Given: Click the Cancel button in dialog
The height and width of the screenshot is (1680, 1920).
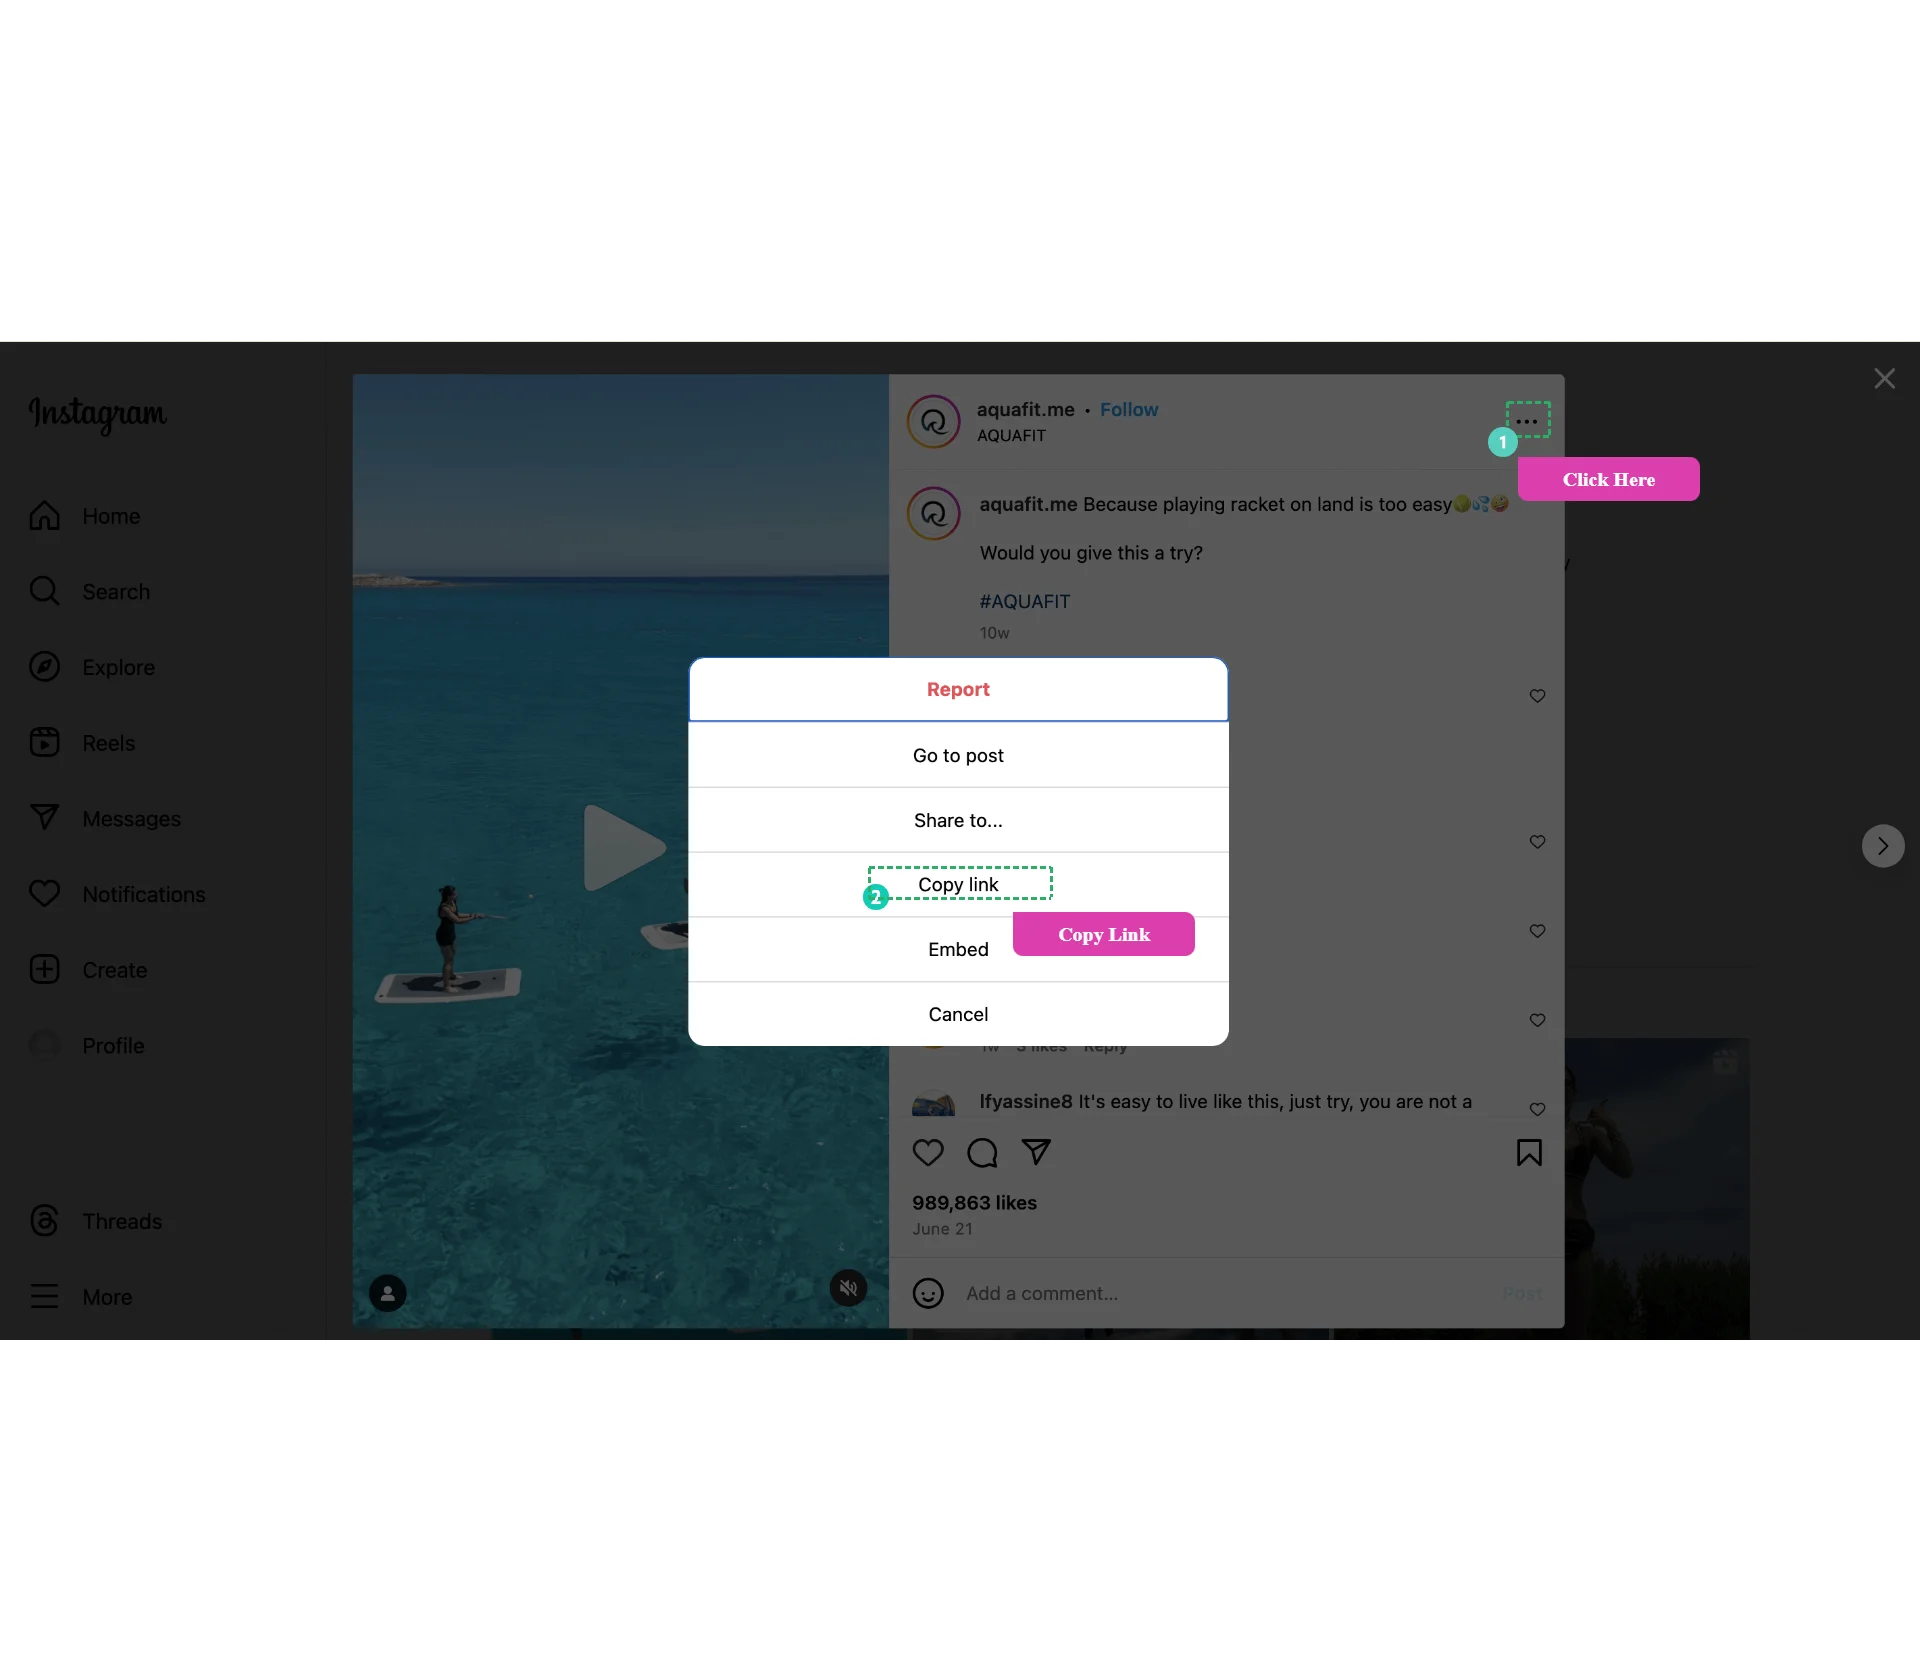Looking at the screenshot, I should (x=957, y=1014).
